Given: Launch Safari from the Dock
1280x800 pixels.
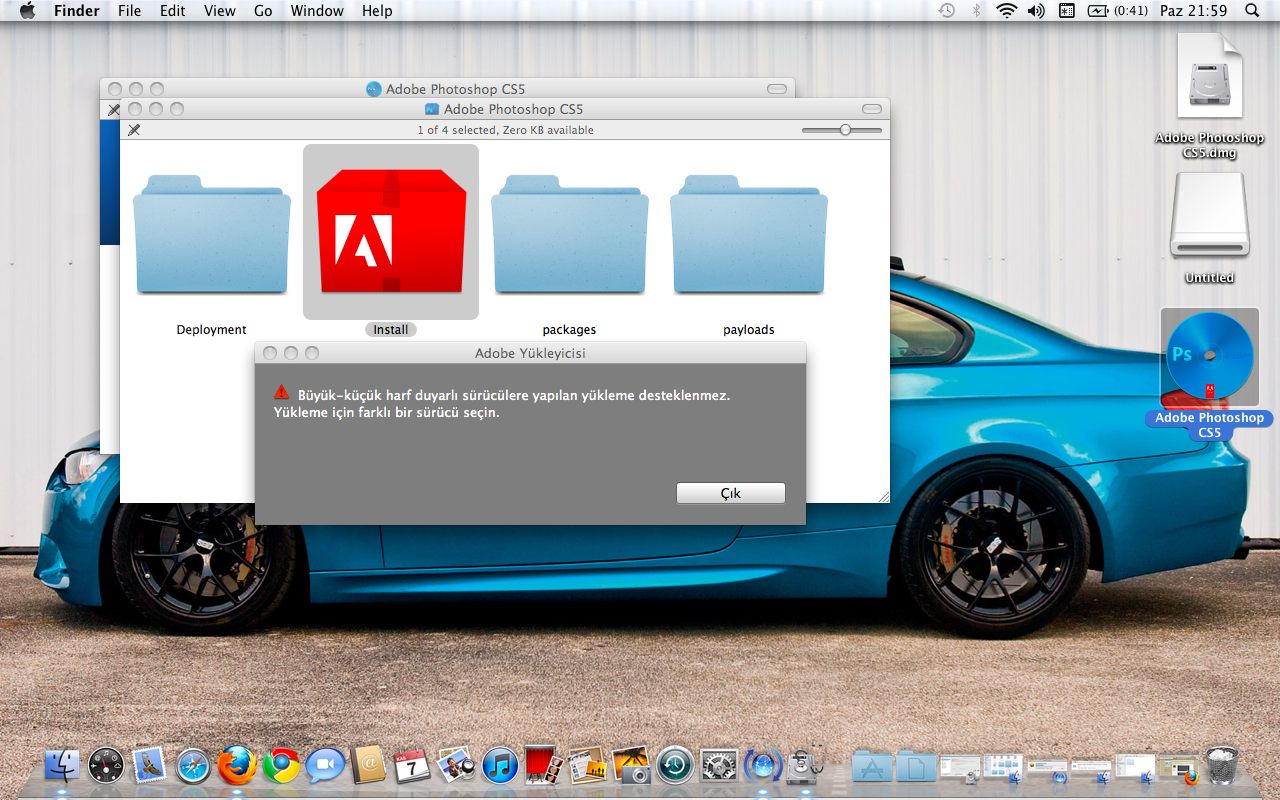Looking at the screenshot, I should pos(194,766).
